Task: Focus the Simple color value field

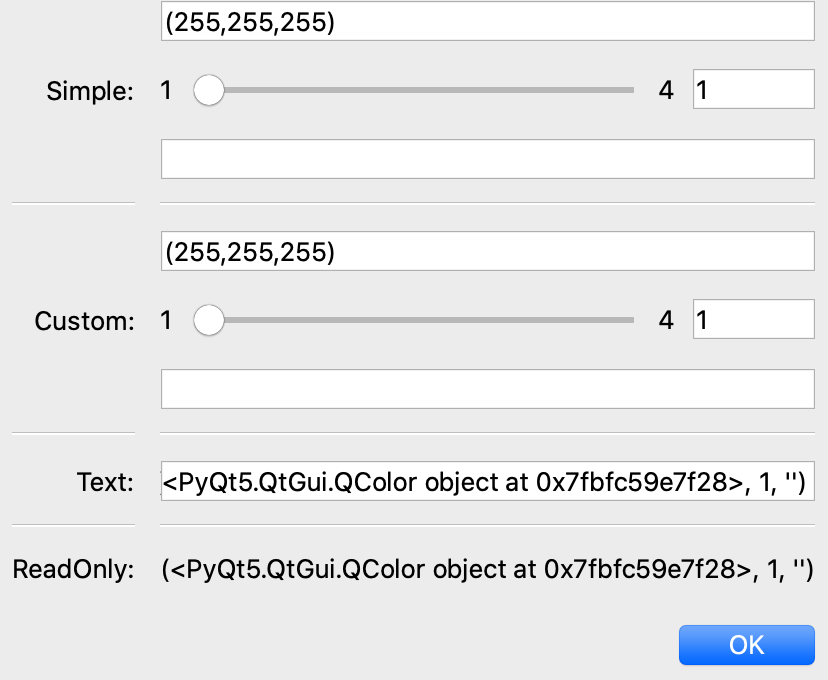Action: tap(487, 21)
